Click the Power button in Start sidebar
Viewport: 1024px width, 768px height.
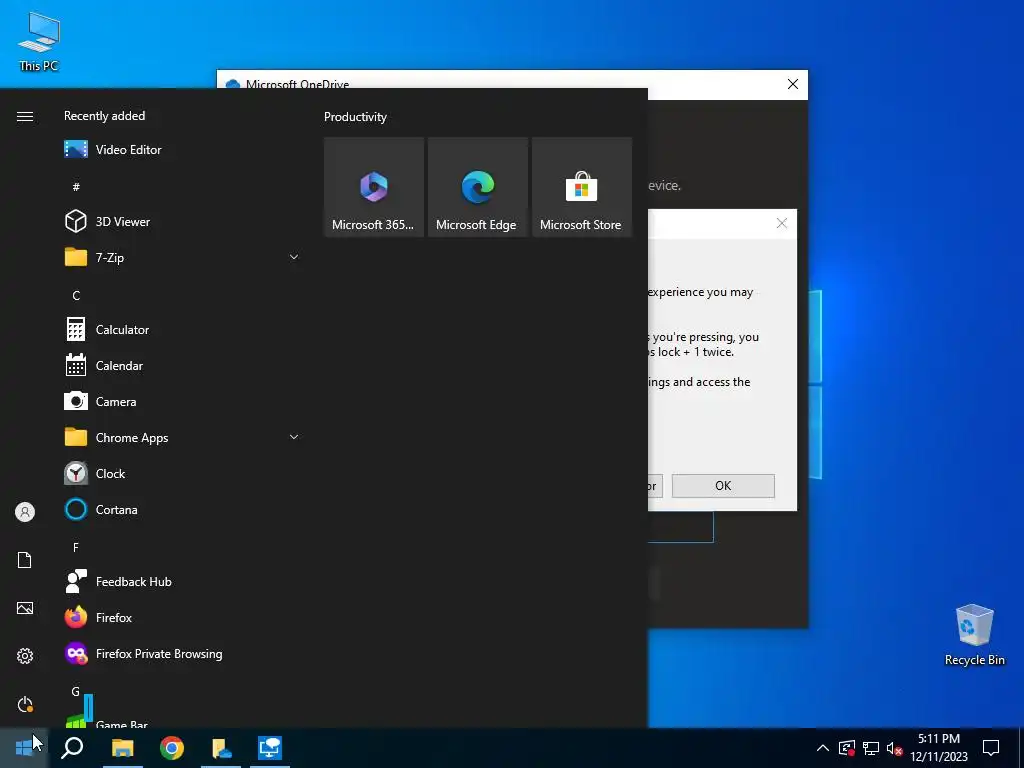(25, 704)
